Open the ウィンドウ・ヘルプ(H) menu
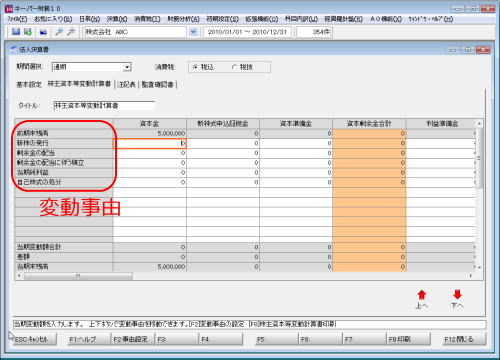Viewport: 500px width, 360px height. [431, 19]
